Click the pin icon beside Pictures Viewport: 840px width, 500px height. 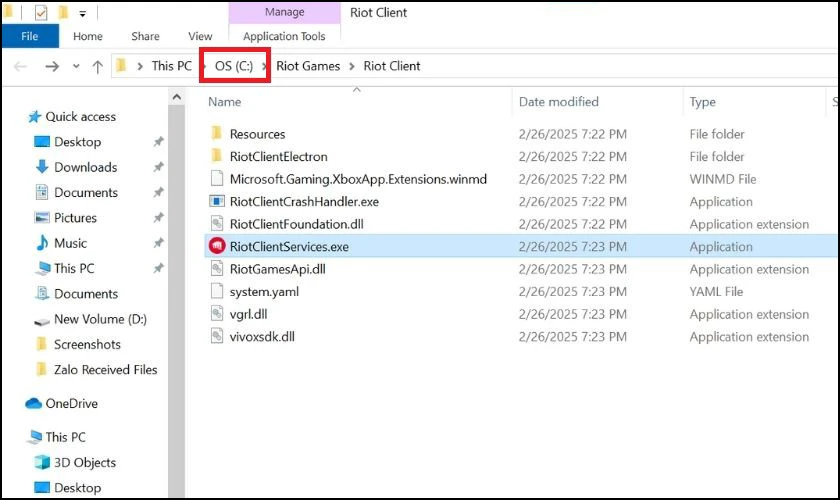[x=158, y=218]
